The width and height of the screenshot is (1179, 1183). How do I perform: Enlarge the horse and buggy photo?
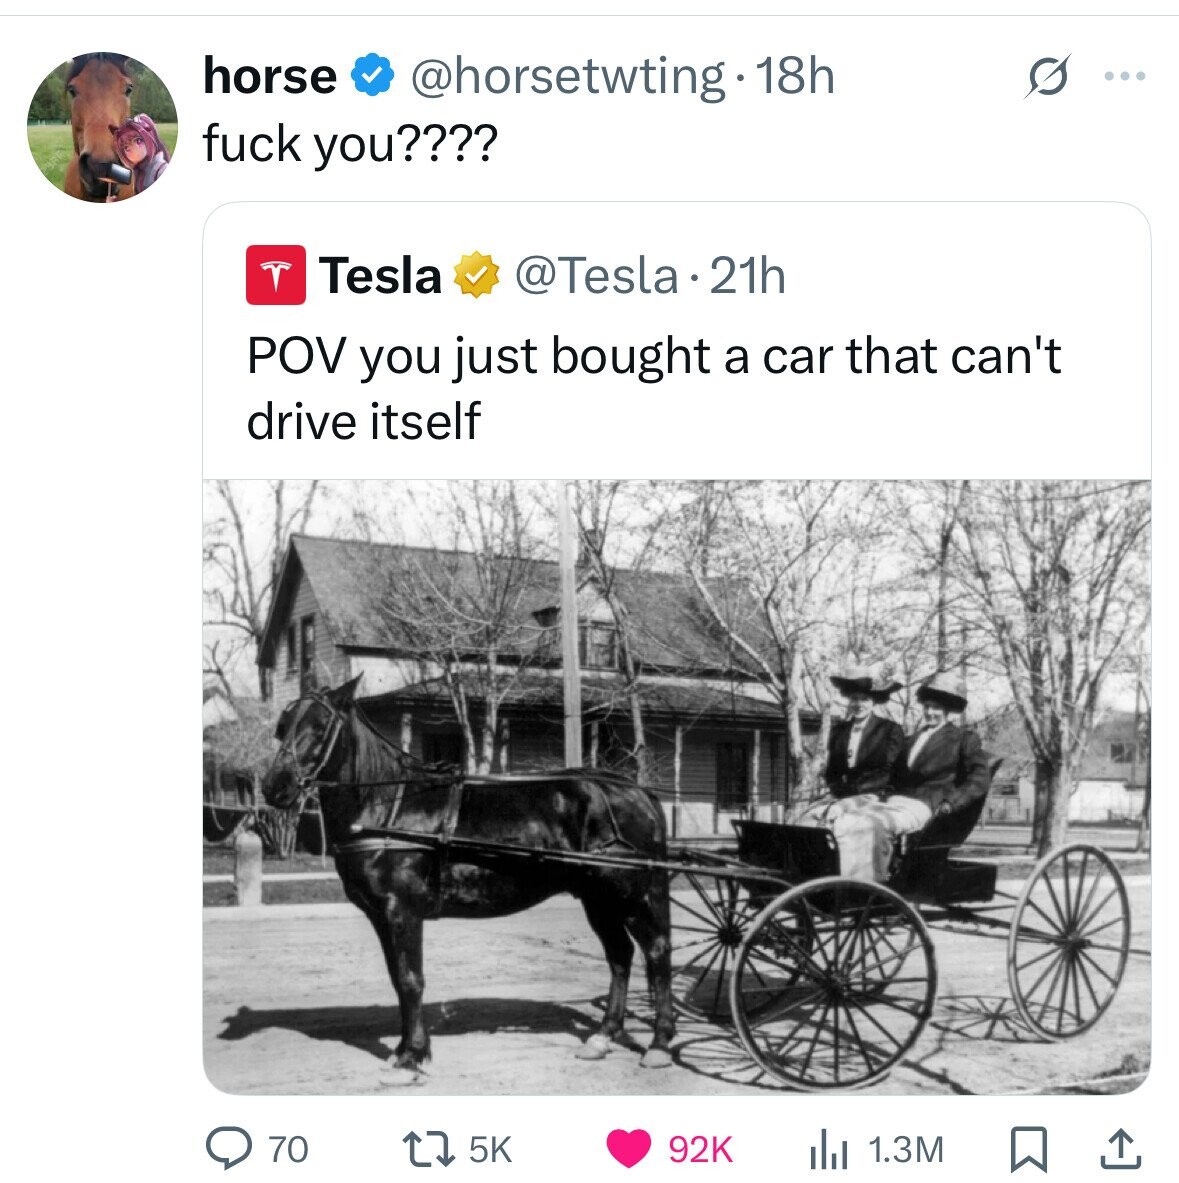(x=677, y=786)
